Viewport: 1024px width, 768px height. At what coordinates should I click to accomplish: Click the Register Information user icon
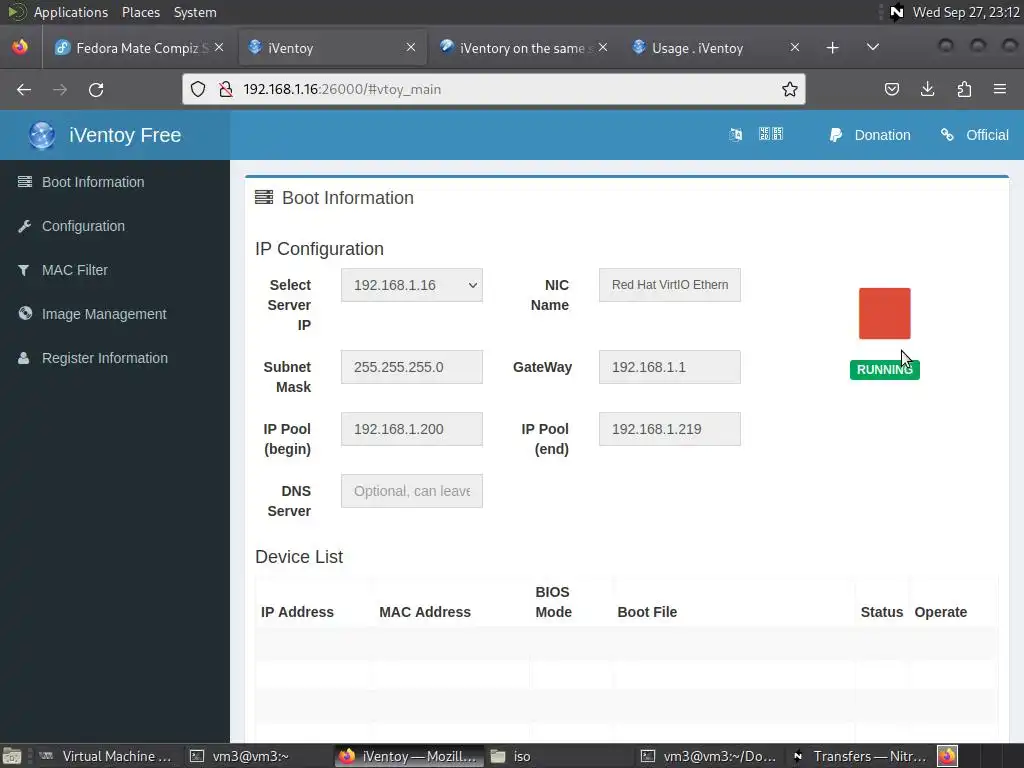pos(24,358)
